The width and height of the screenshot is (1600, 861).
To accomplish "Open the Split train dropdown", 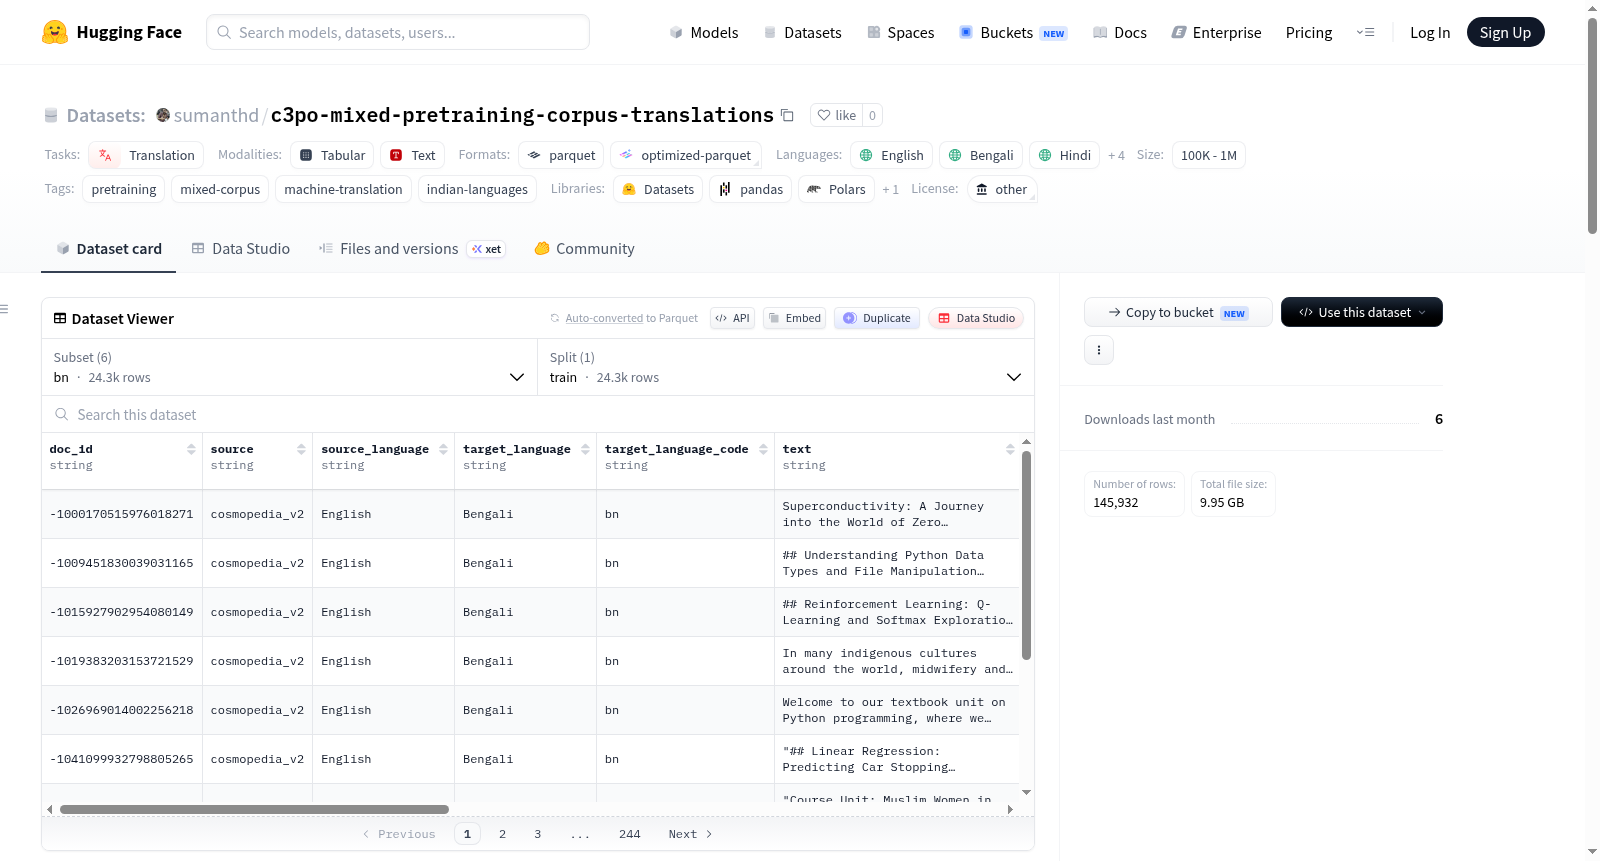I will (785, 367).
